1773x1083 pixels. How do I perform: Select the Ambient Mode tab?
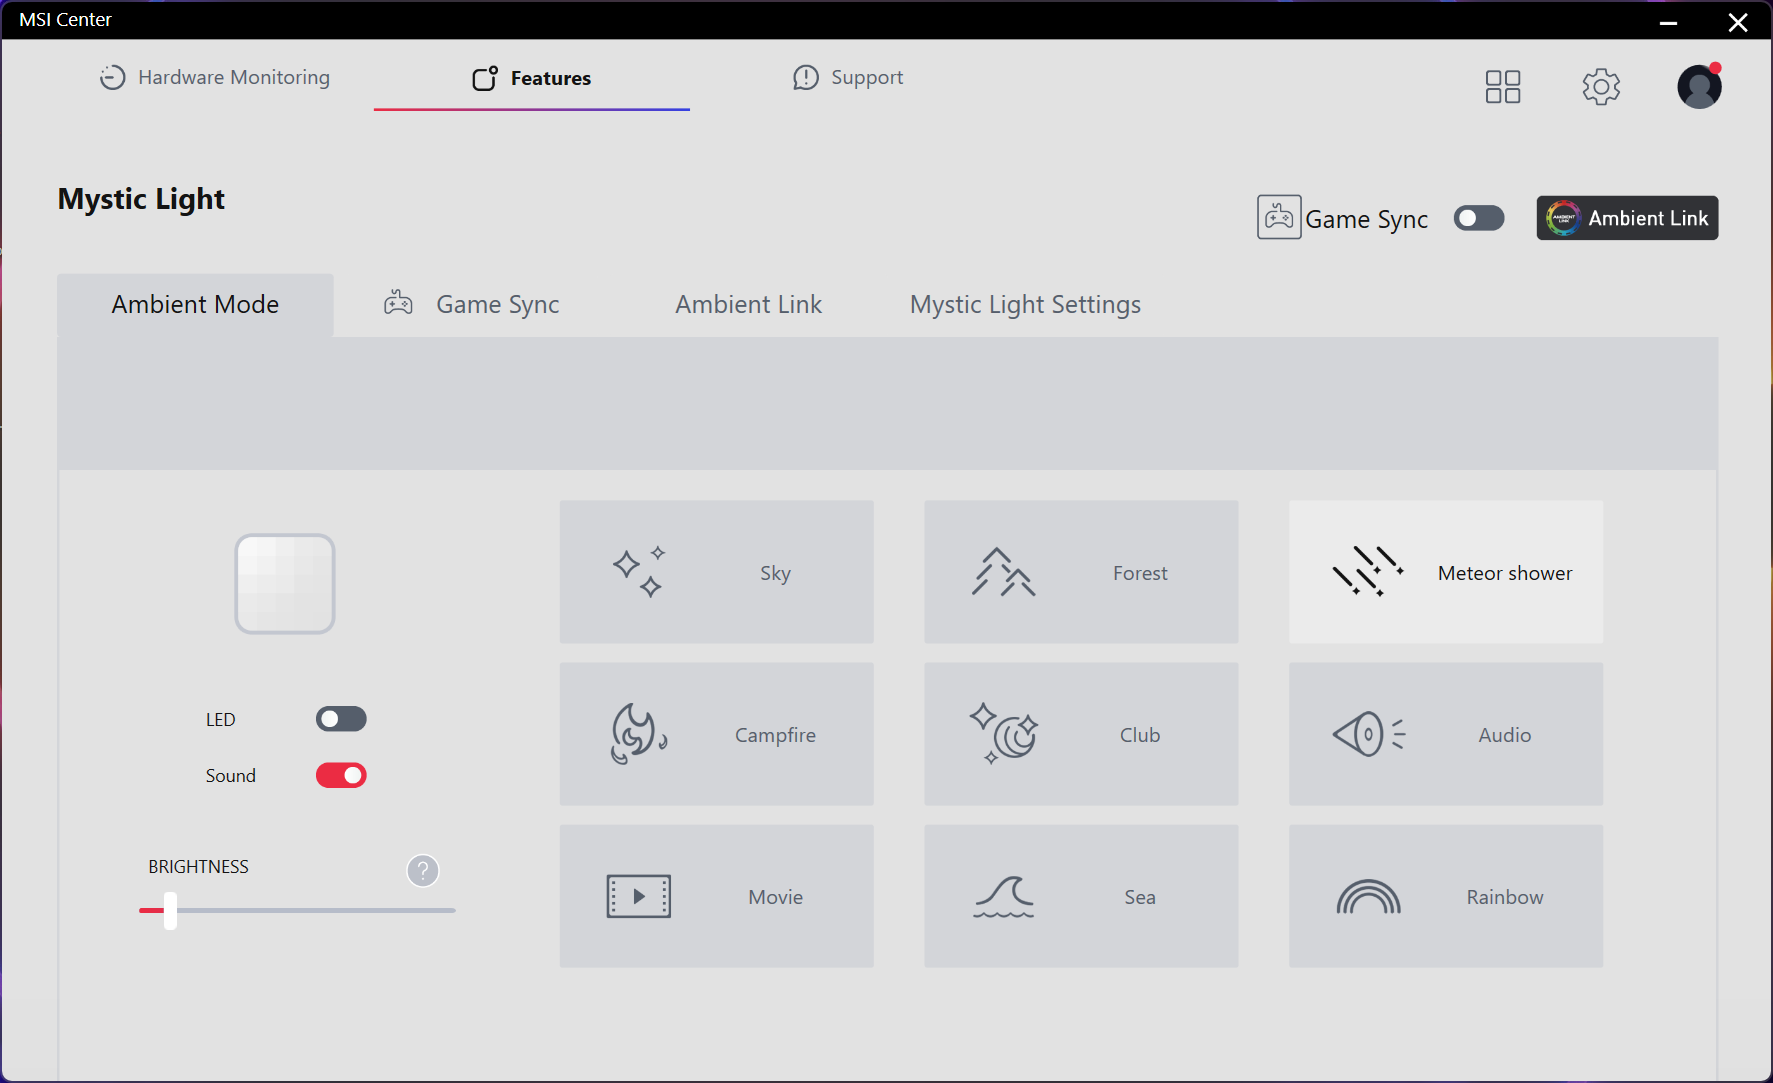click(195, 305)
